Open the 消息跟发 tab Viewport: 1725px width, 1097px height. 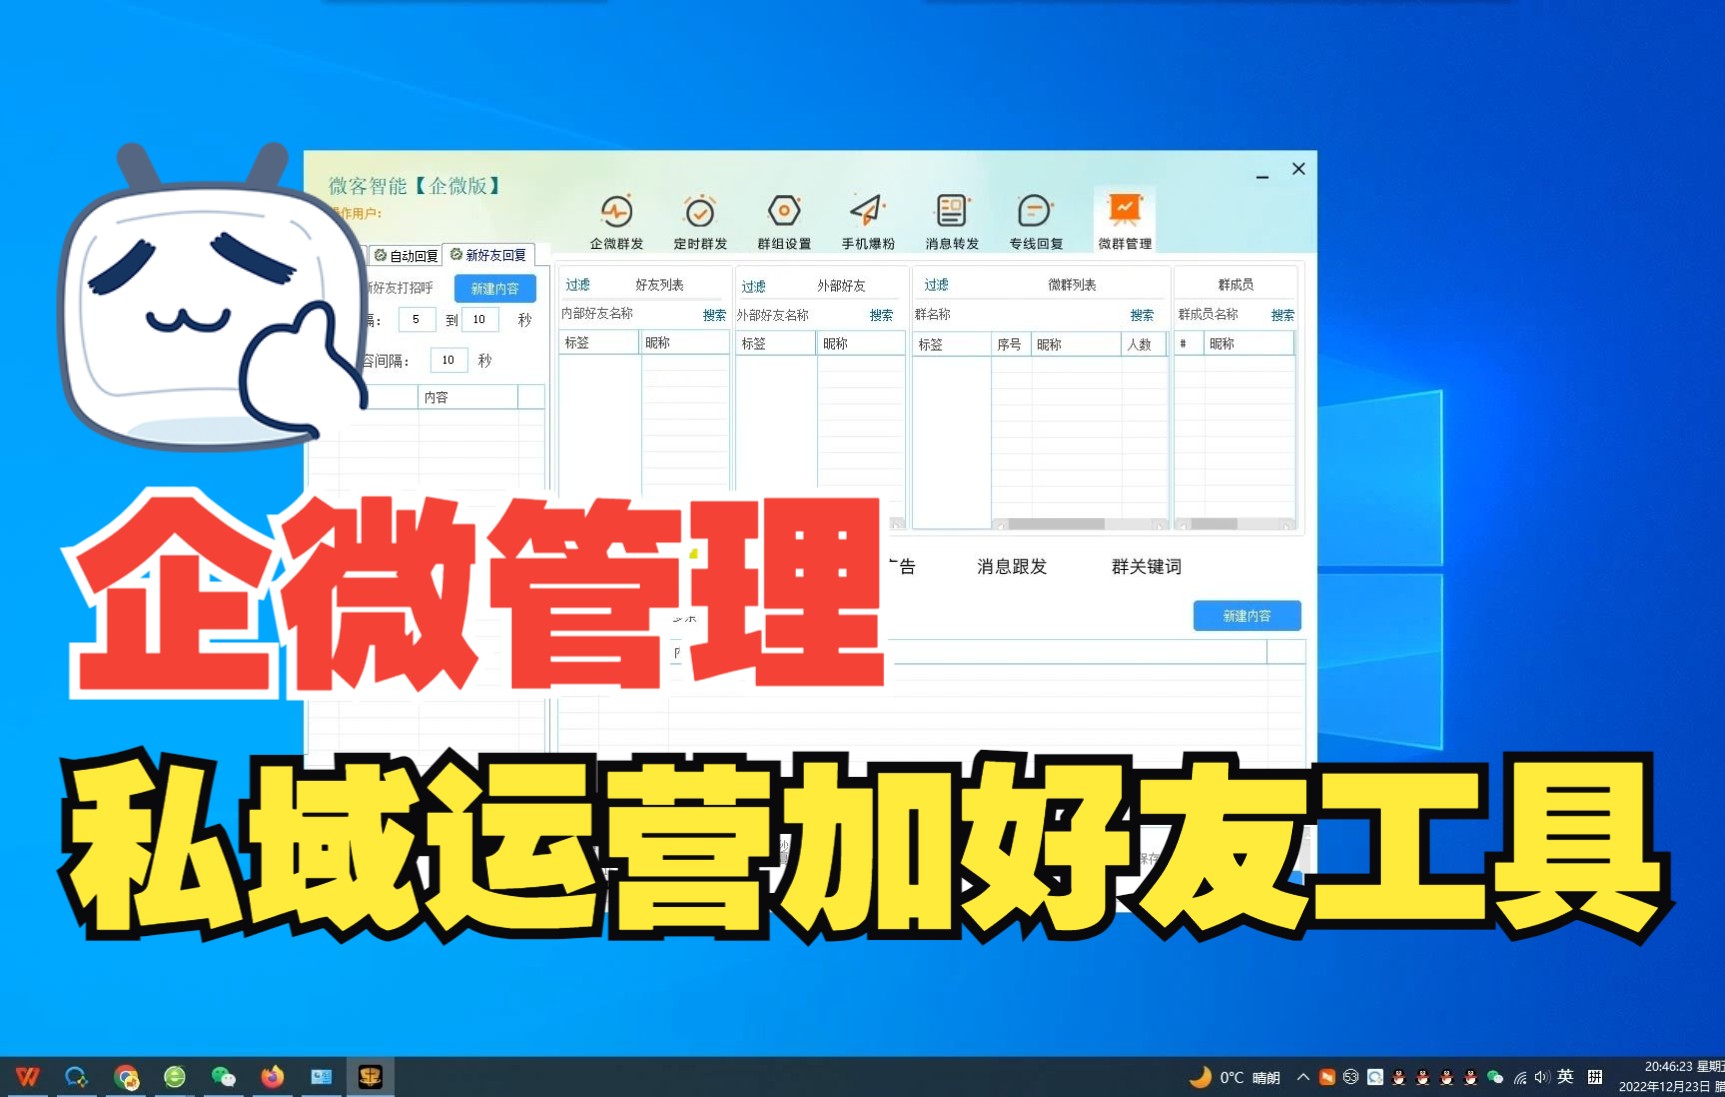(1012, 567)
